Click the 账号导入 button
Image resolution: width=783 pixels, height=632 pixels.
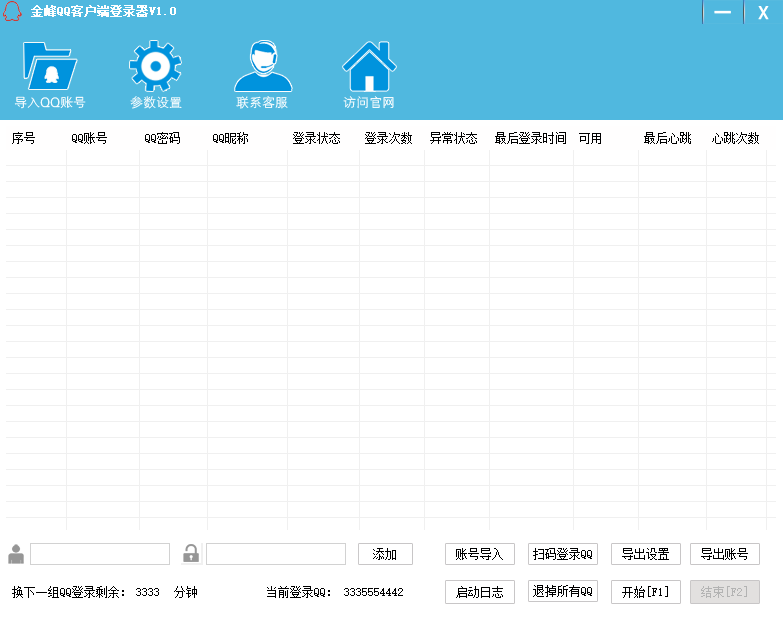479,554
